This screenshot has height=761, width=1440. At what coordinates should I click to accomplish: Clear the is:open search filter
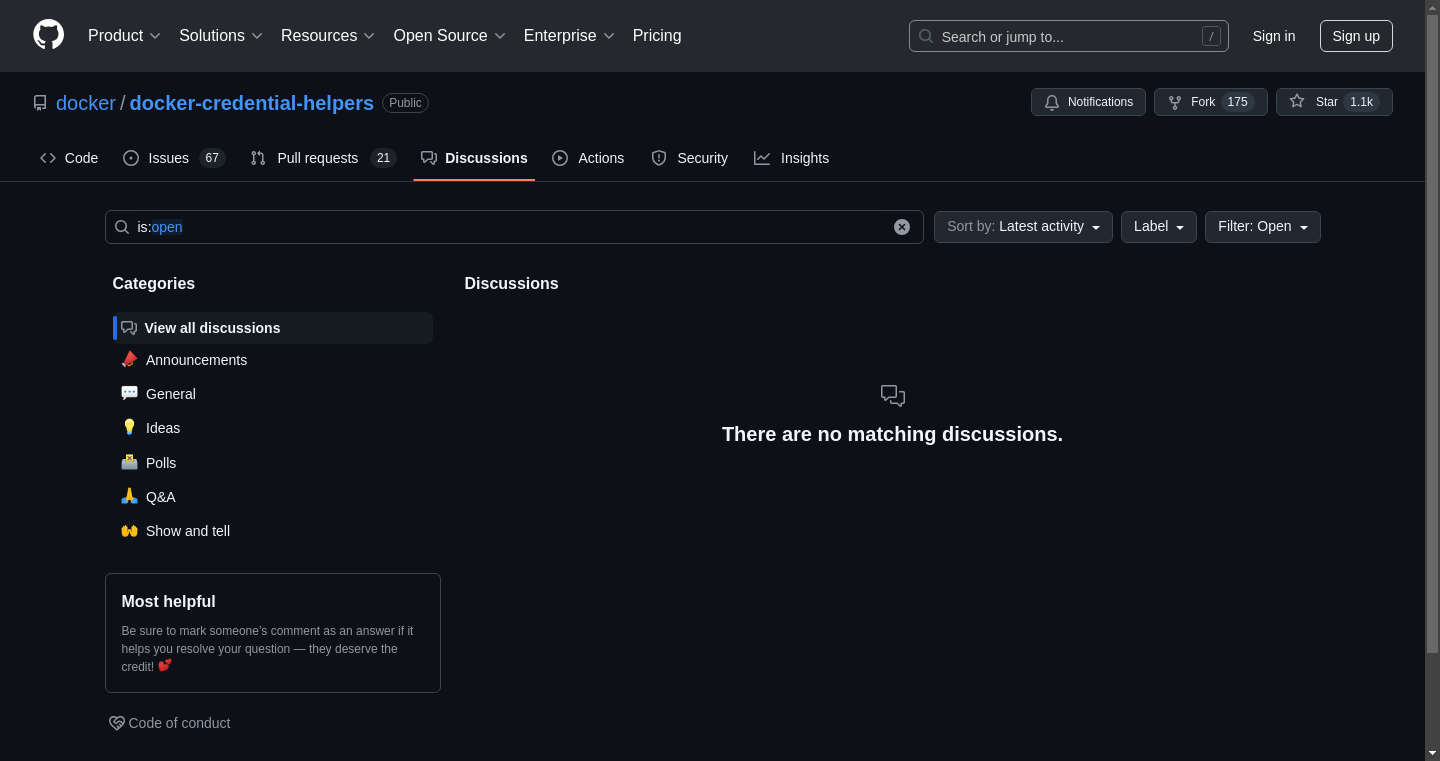[x=902, y=227]
